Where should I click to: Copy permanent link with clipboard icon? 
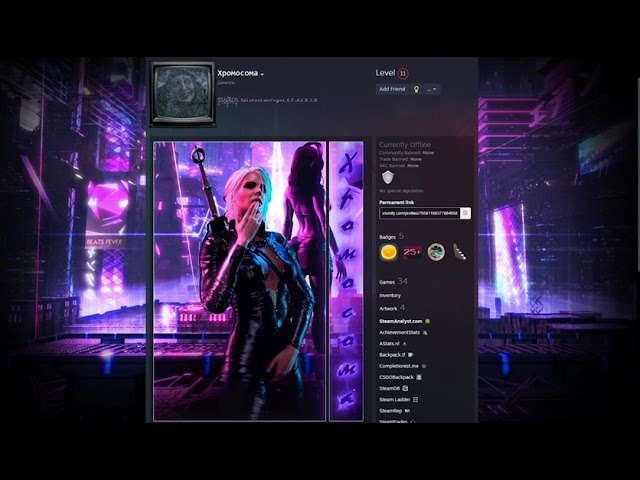[x=465, y=213]
